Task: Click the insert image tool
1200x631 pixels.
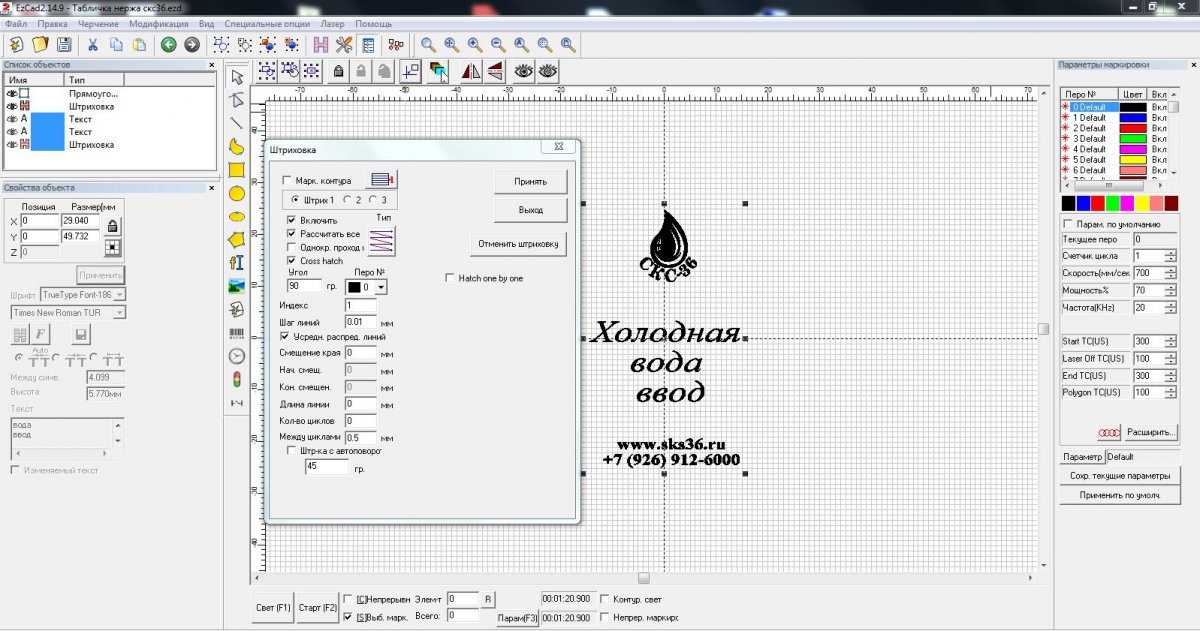Action: coord(237,286)
